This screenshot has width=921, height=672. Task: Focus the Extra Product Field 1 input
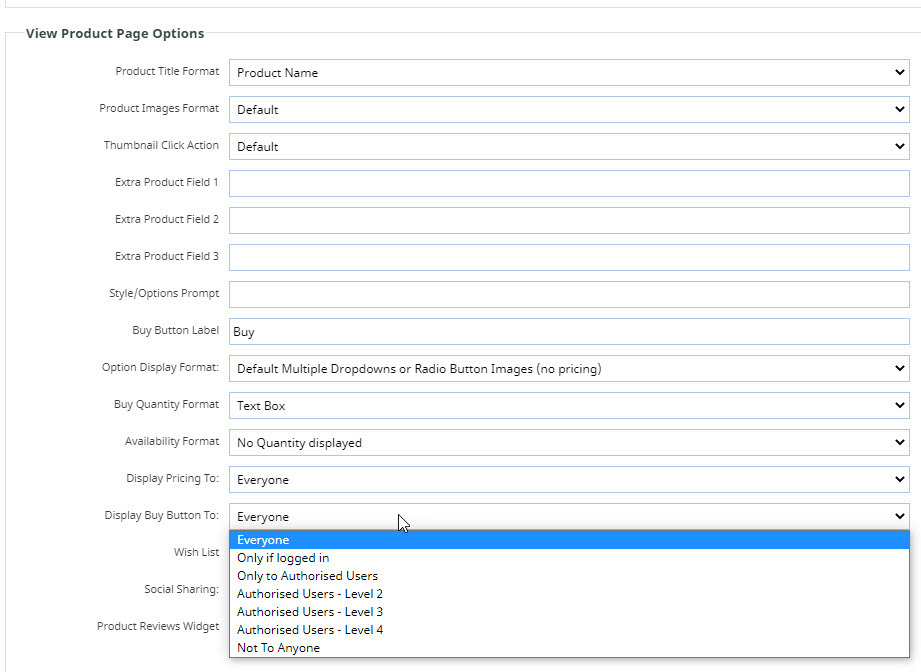click(x=569, y=183)
